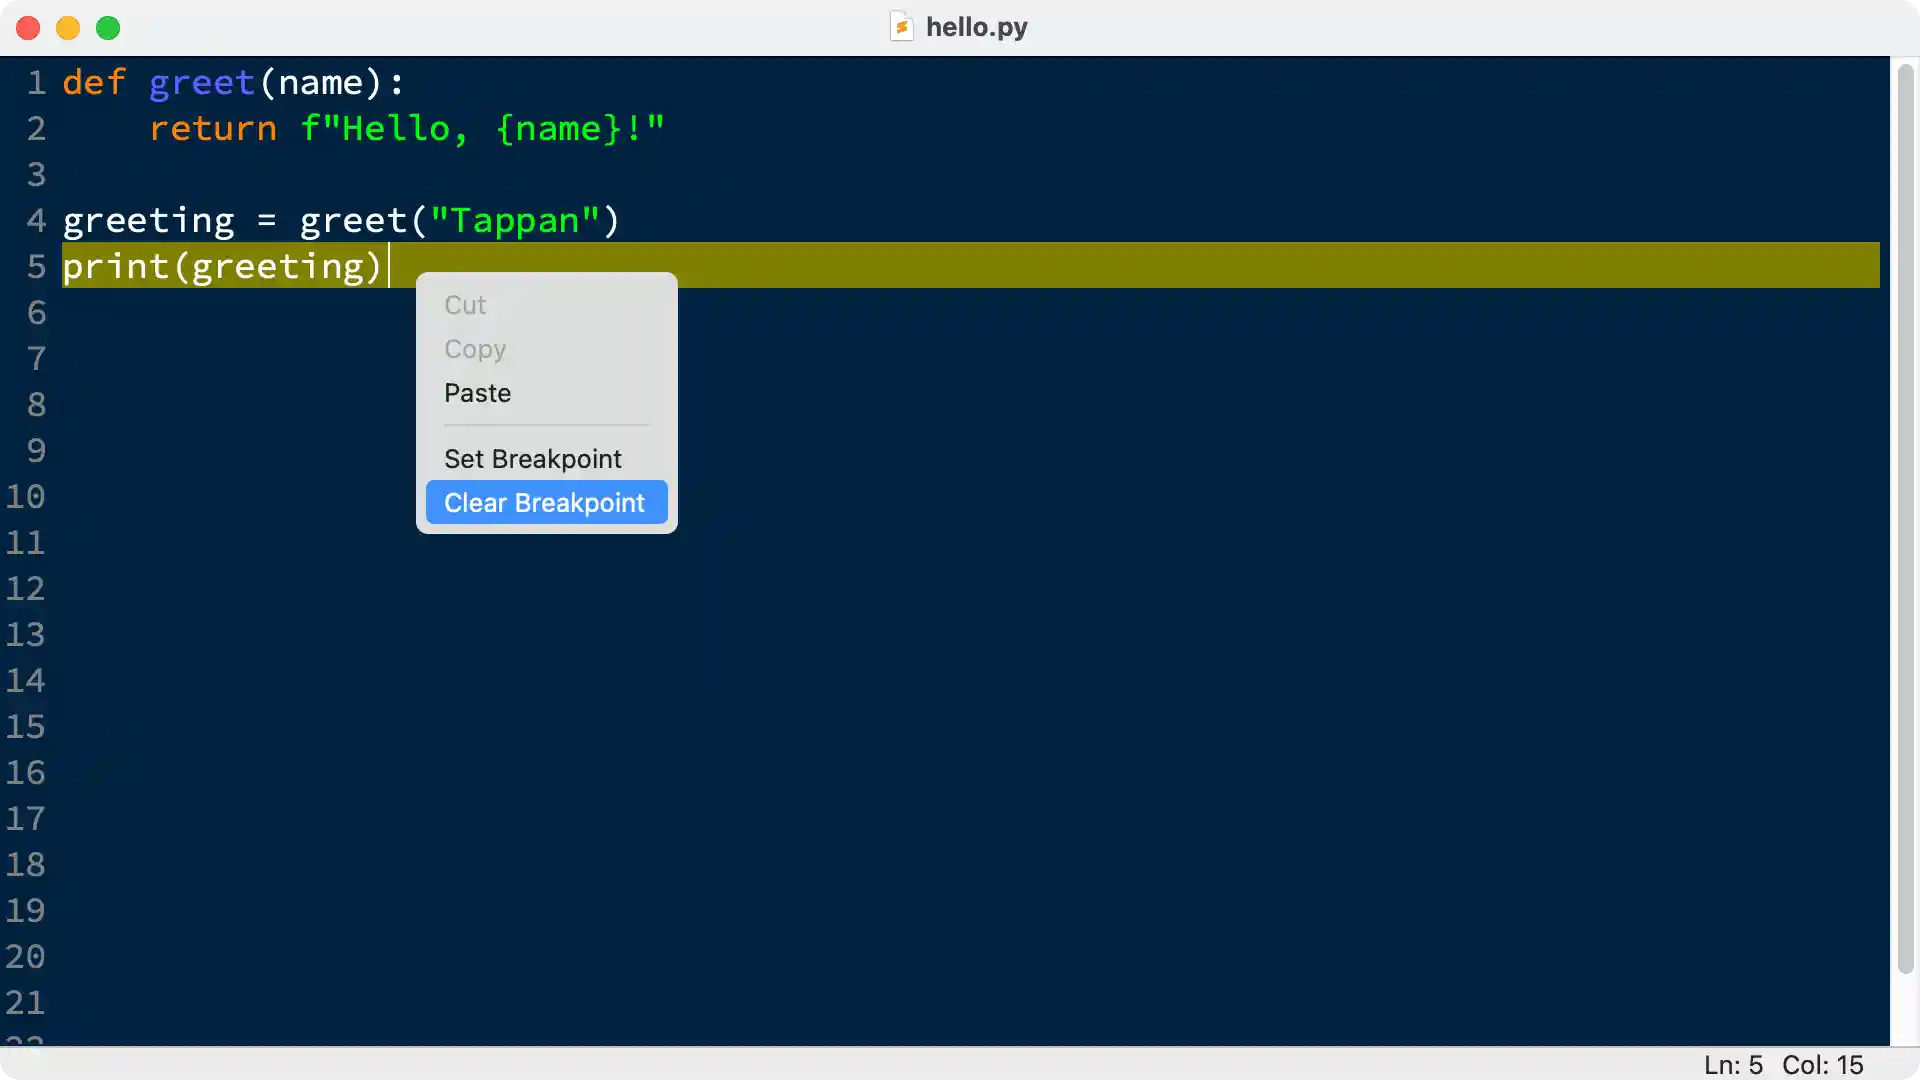Click line number 4 next to greeting assignment
The image size is (1920, 1080).
coord(37,221)
